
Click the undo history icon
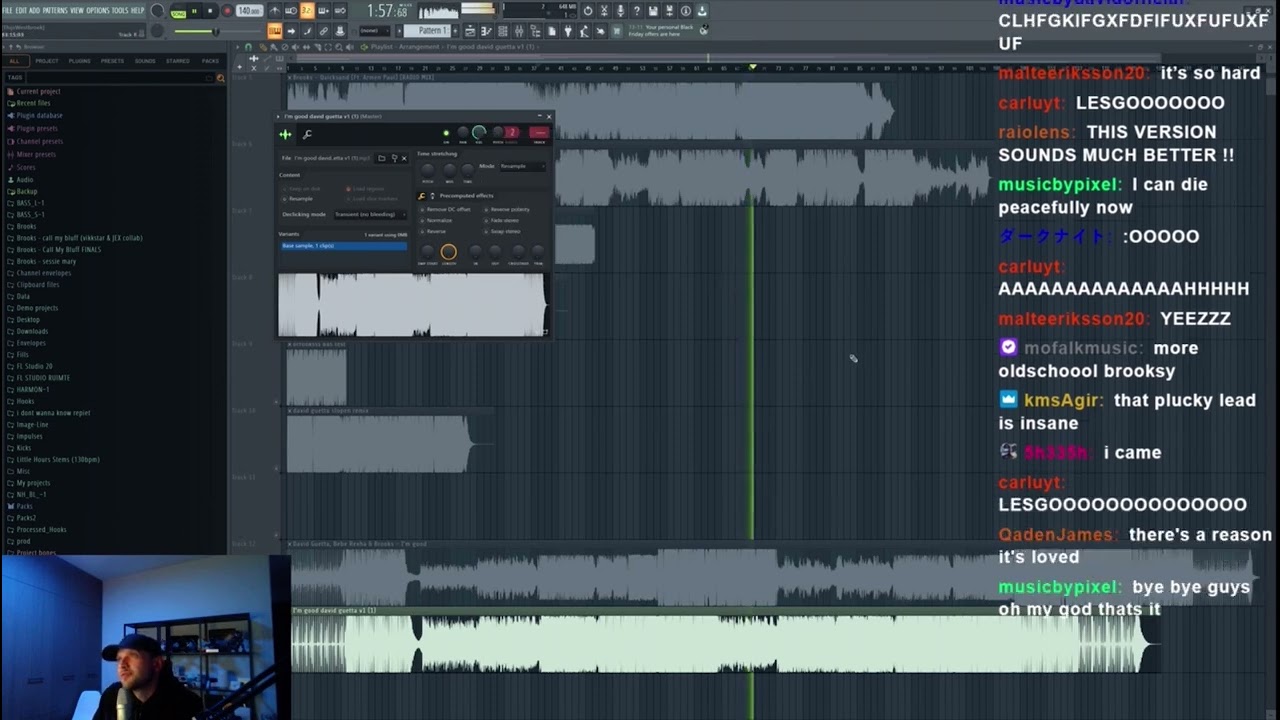[x=588, y=11]
